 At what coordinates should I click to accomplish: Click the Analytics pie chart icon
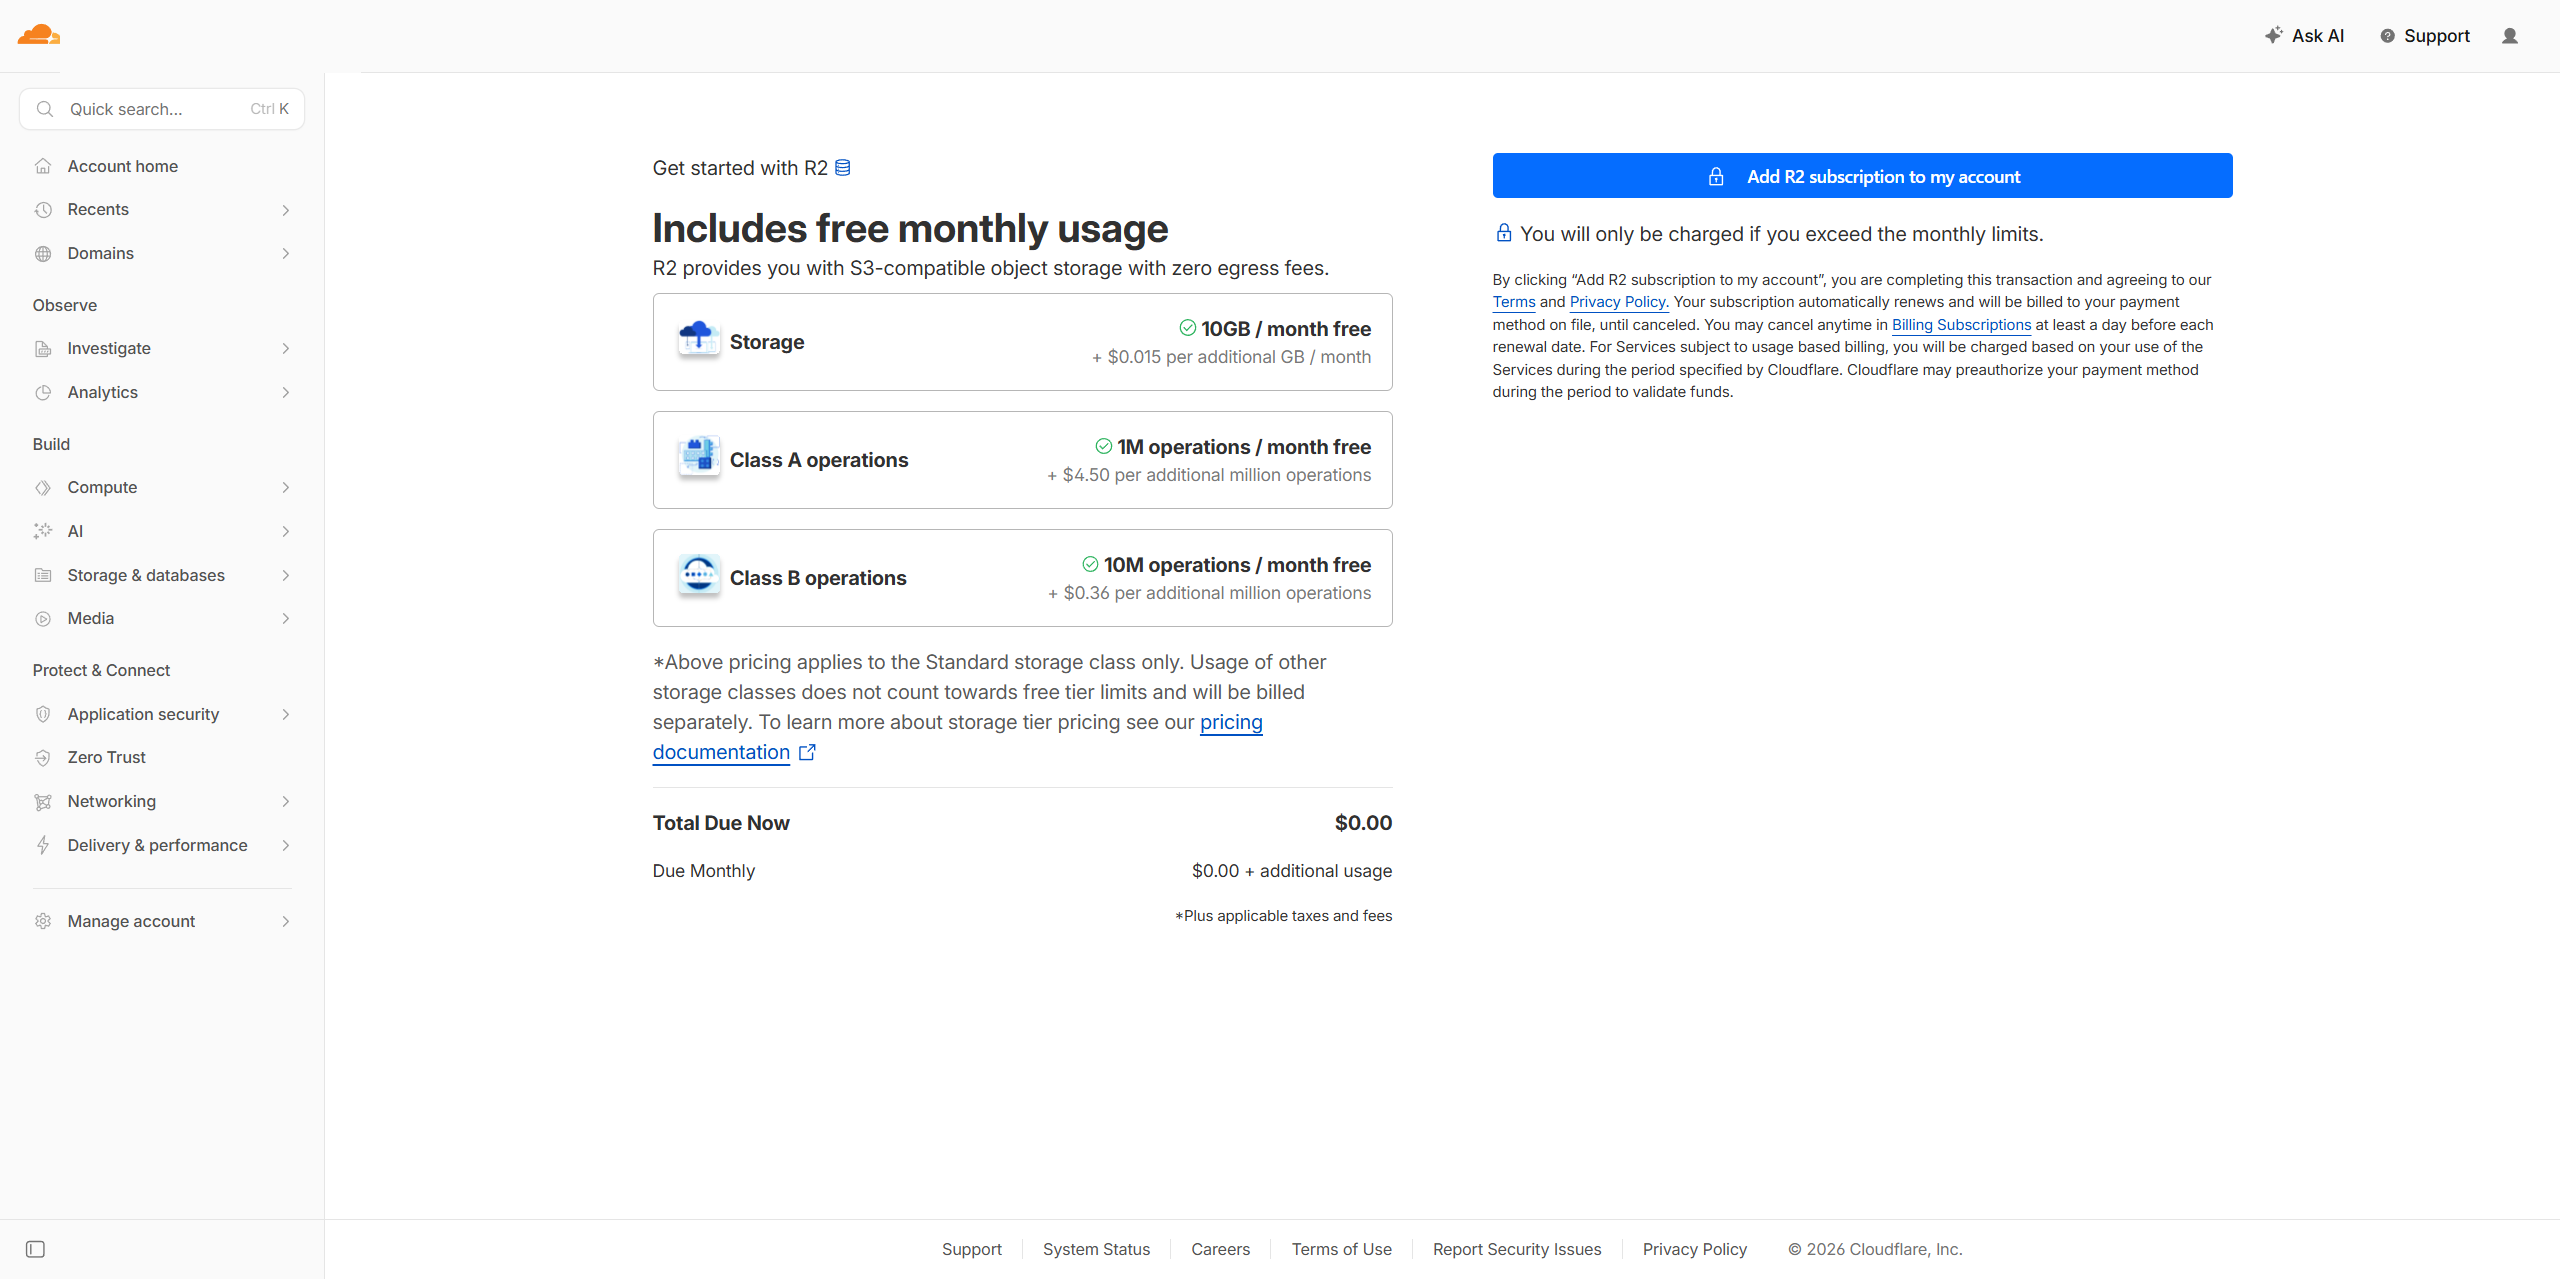click(x=43, y=393)
